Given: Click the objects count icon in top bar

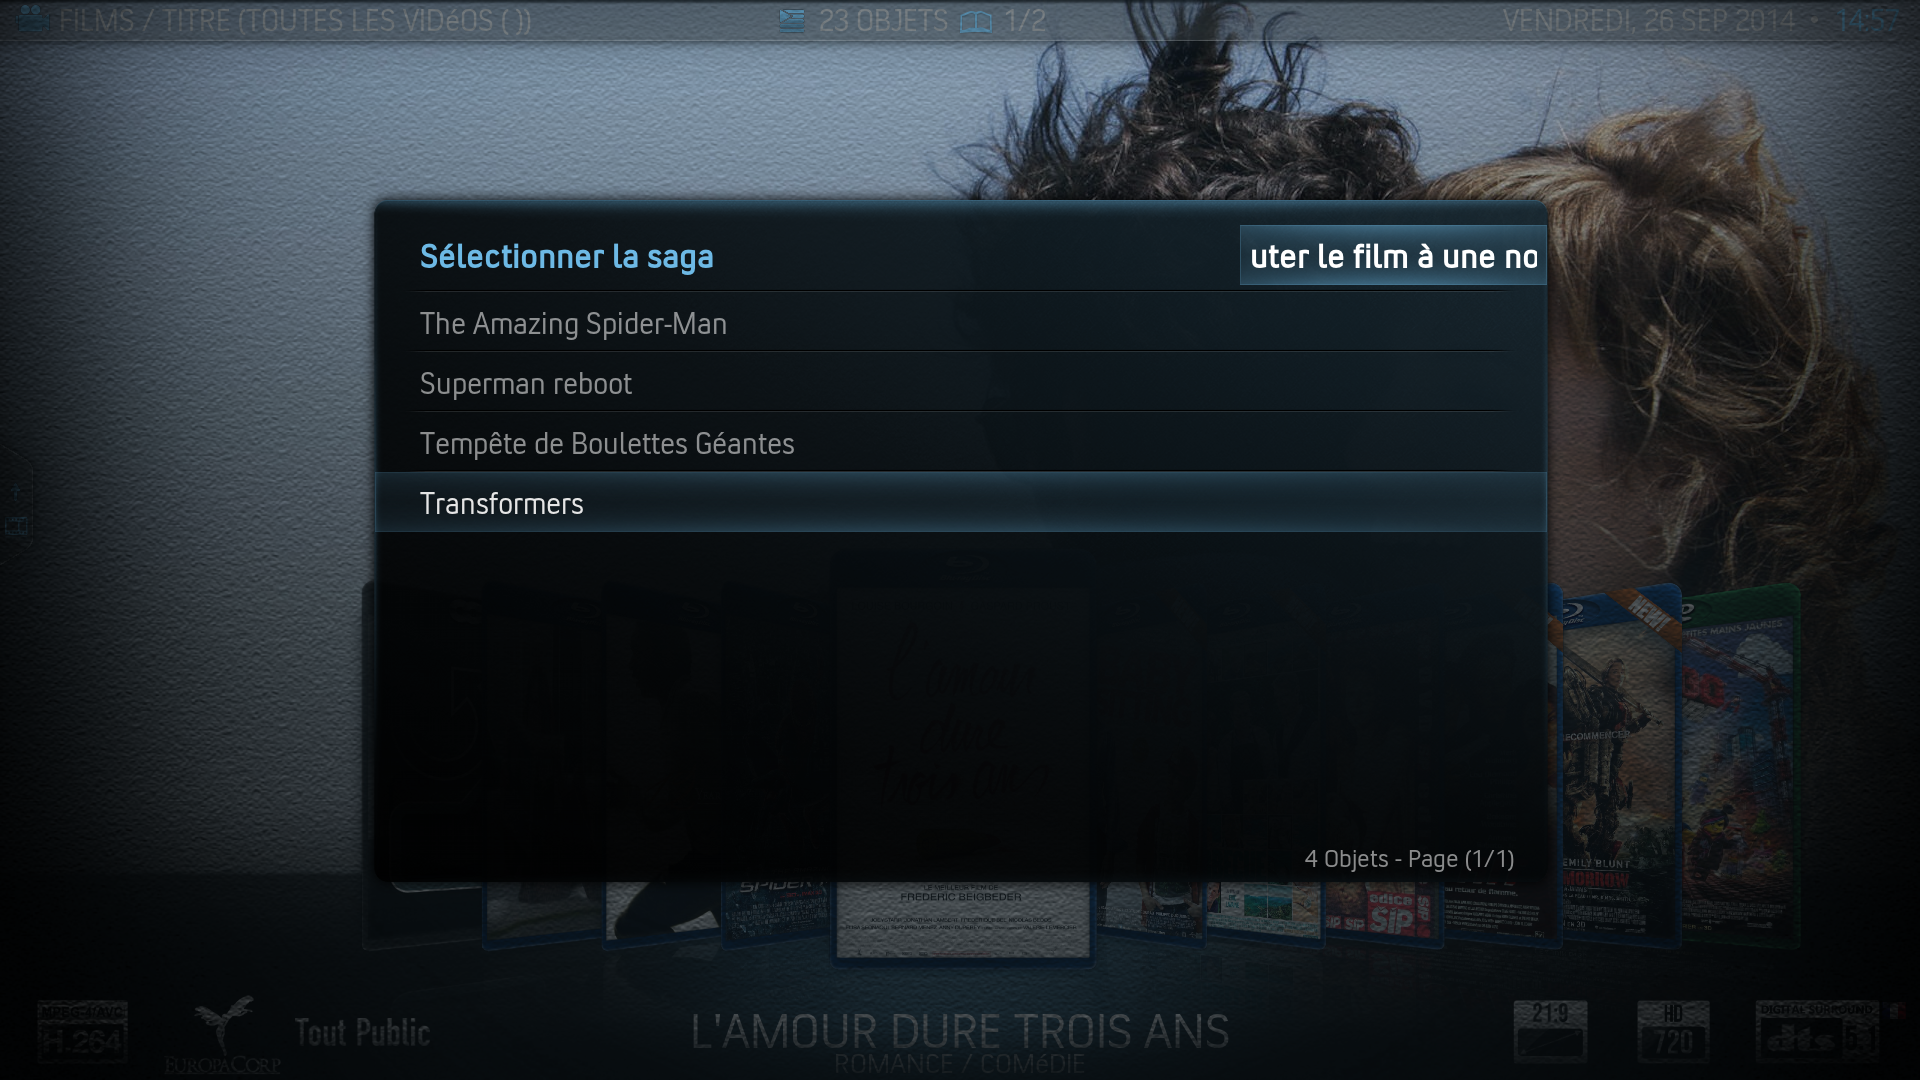Looking at the screenshot, I should pyautogui.click(x=792, y=20).
